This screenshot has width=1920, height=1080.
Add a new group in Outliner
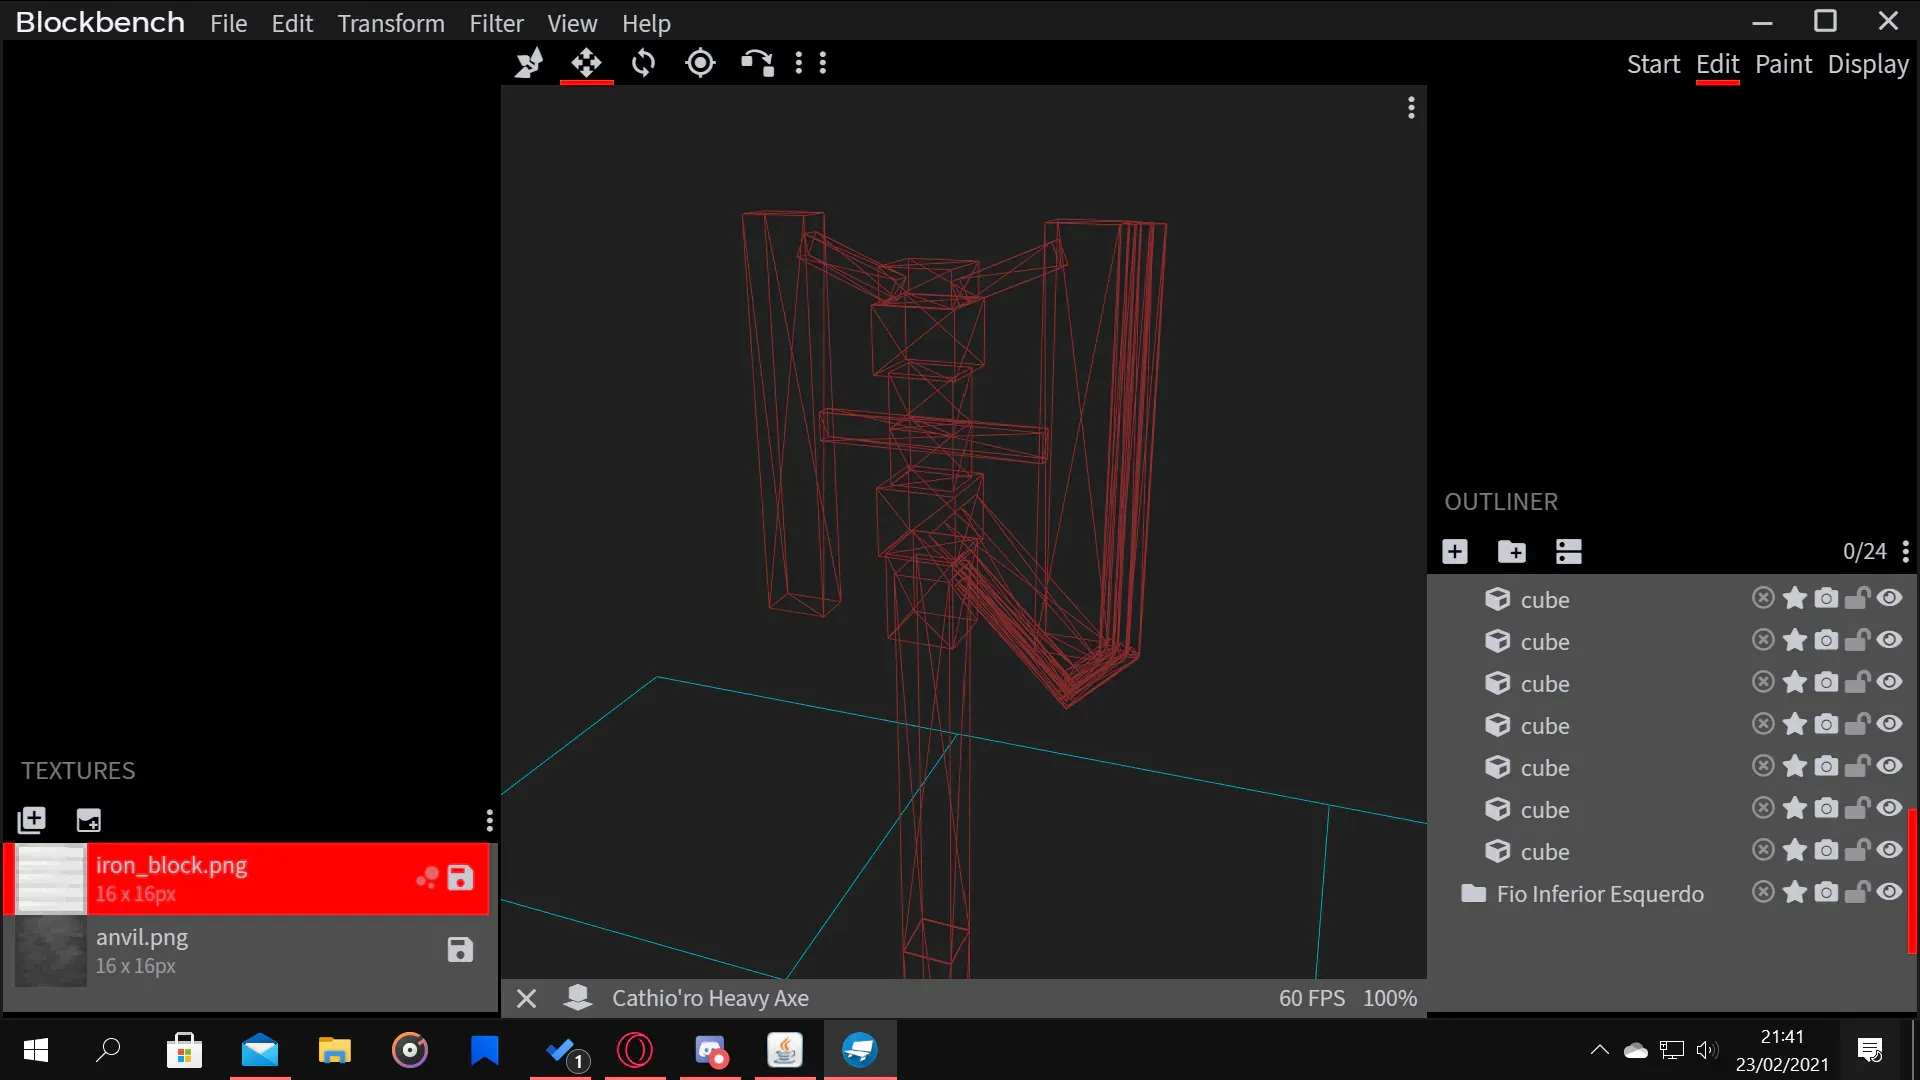[x=1512, y=551]
